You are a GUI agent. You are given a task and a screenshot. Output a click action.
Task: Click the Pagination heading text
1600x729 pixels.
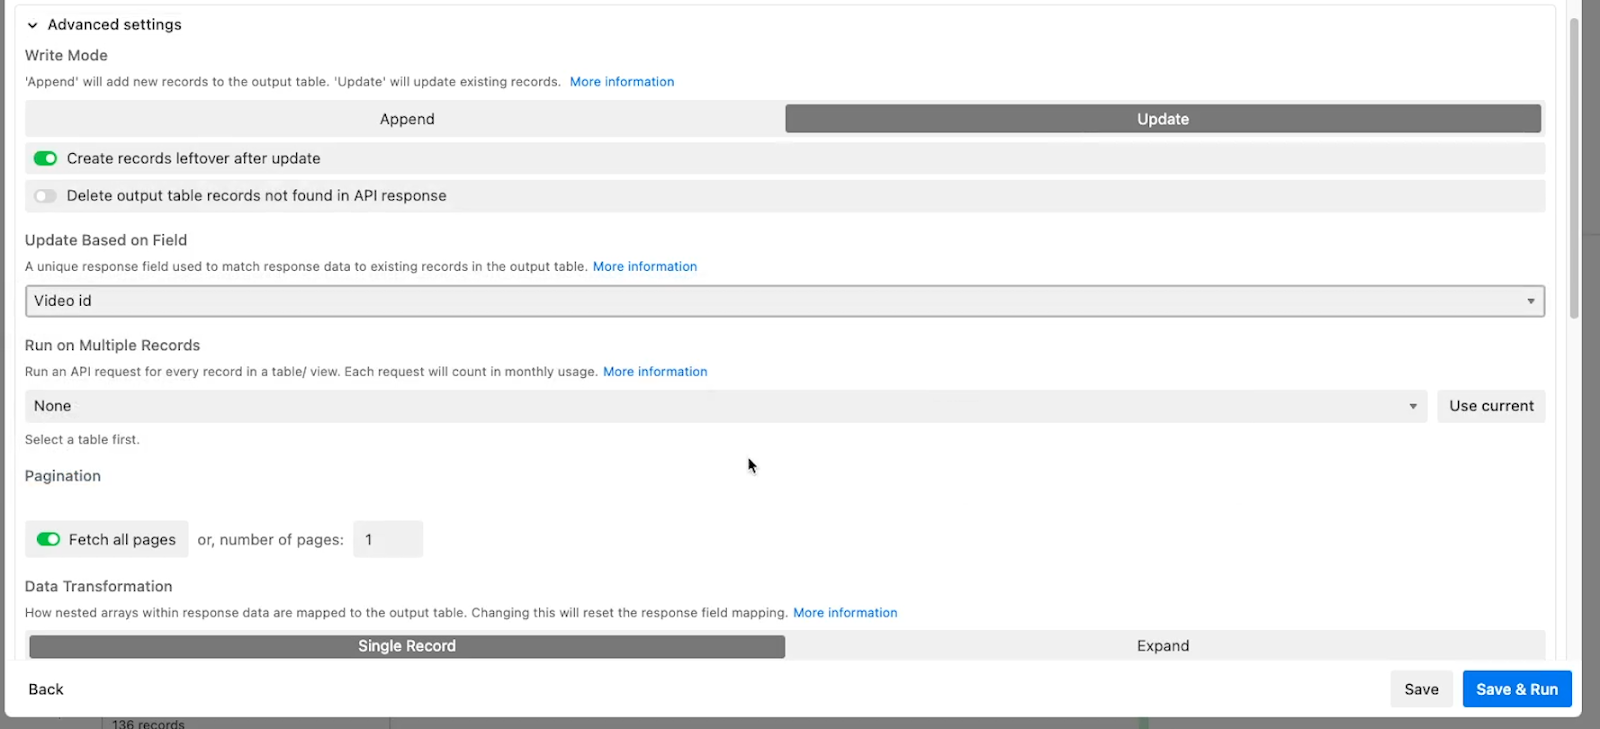(x=63, y=476)
